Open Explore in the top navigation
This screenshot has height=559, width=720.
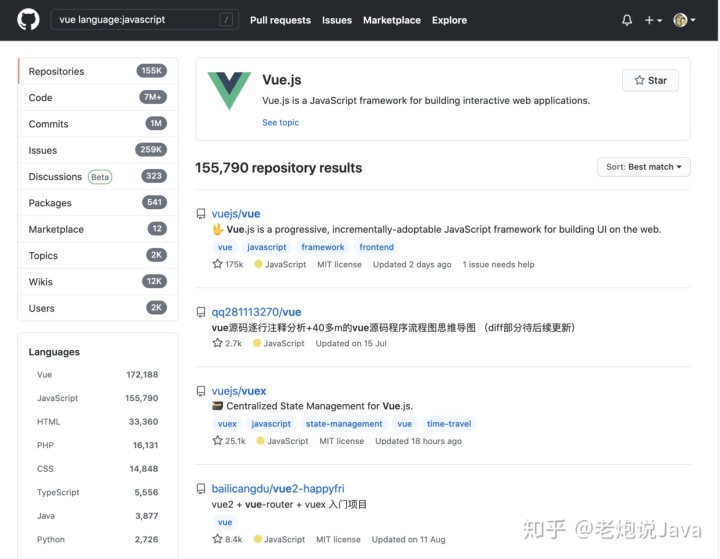(449, 20)
